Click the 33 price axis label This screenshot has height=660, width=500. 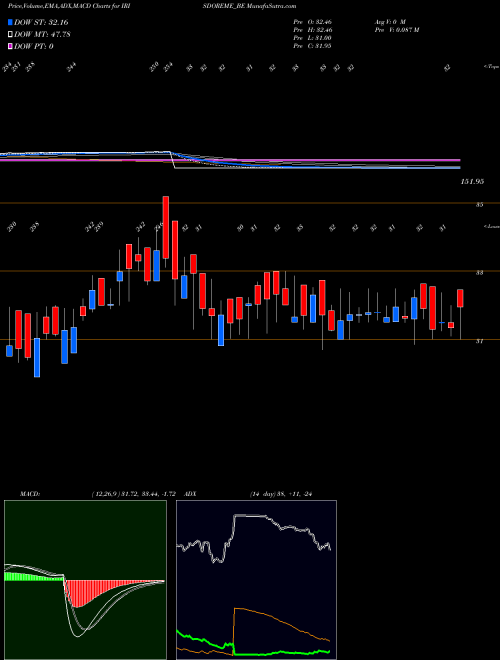click(479, 273)
